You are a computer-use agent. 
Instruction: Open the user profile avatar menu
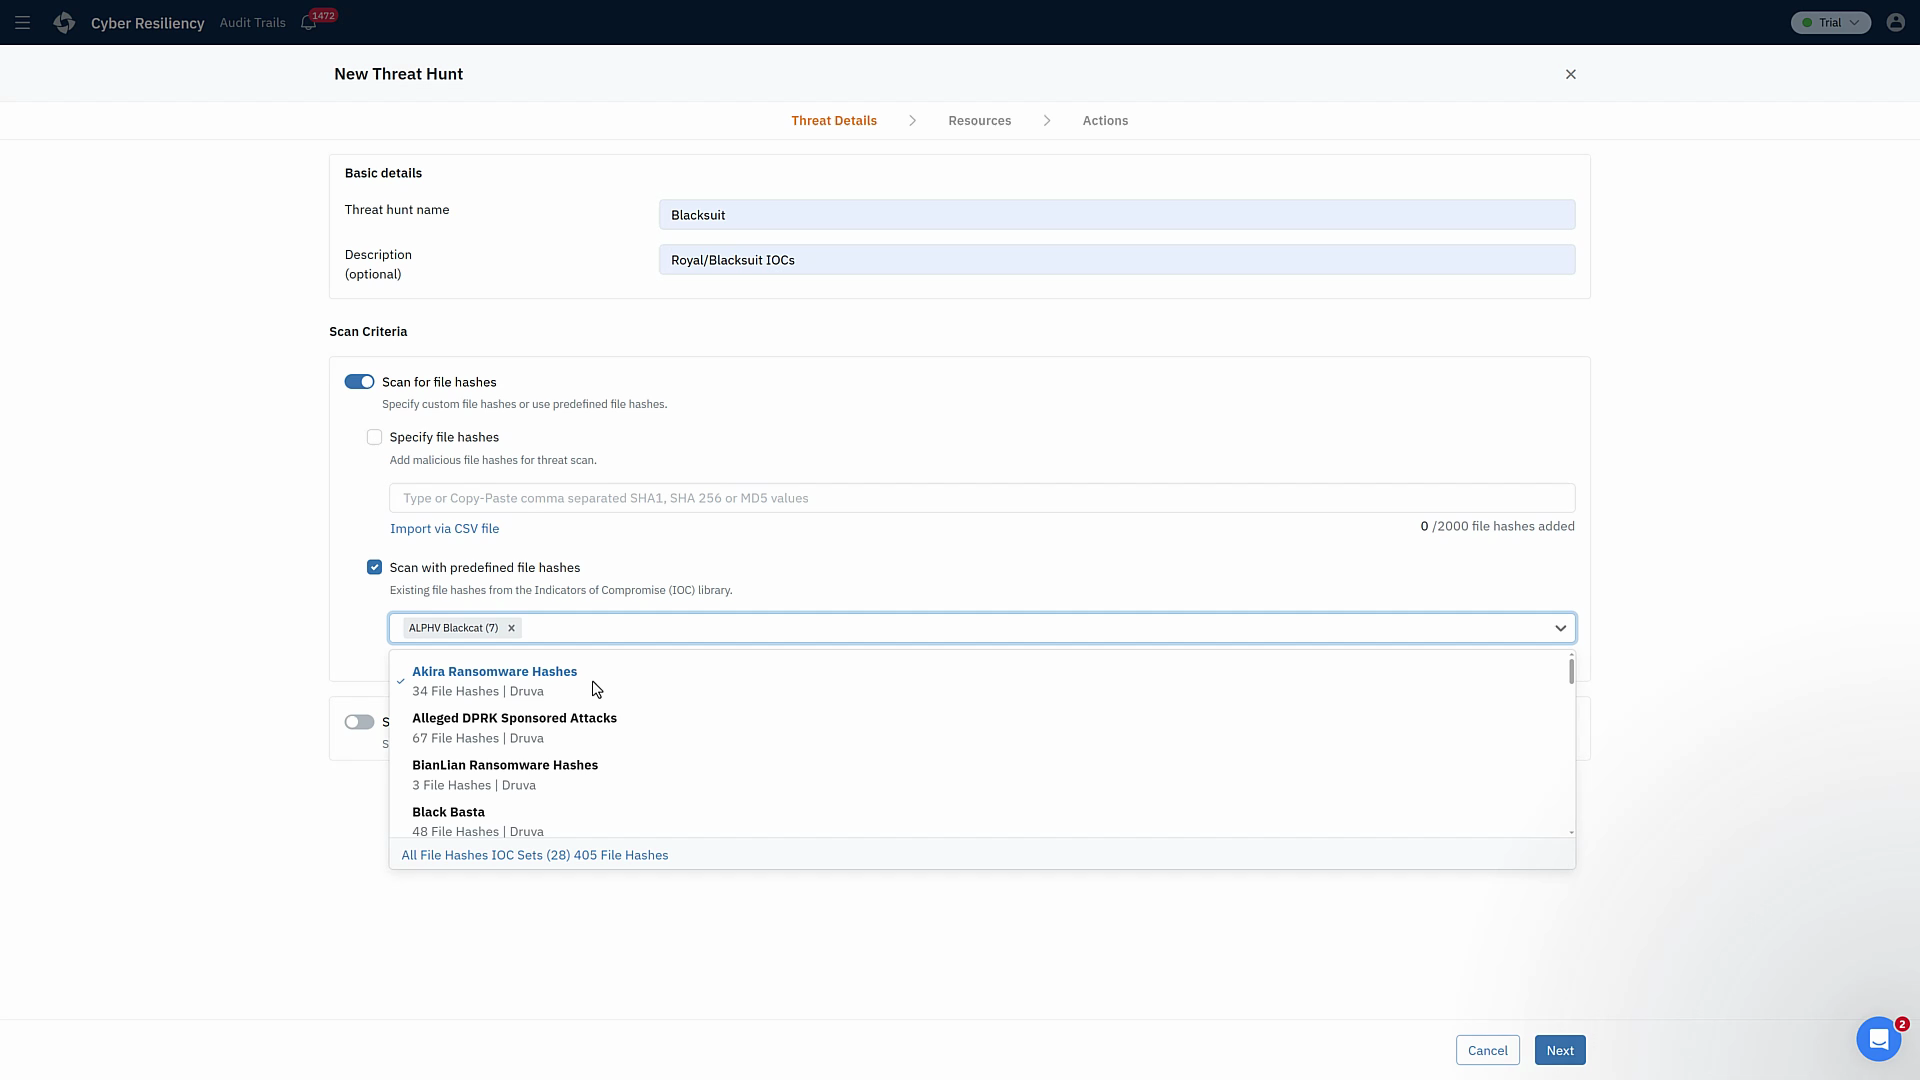click(1896, 22)
